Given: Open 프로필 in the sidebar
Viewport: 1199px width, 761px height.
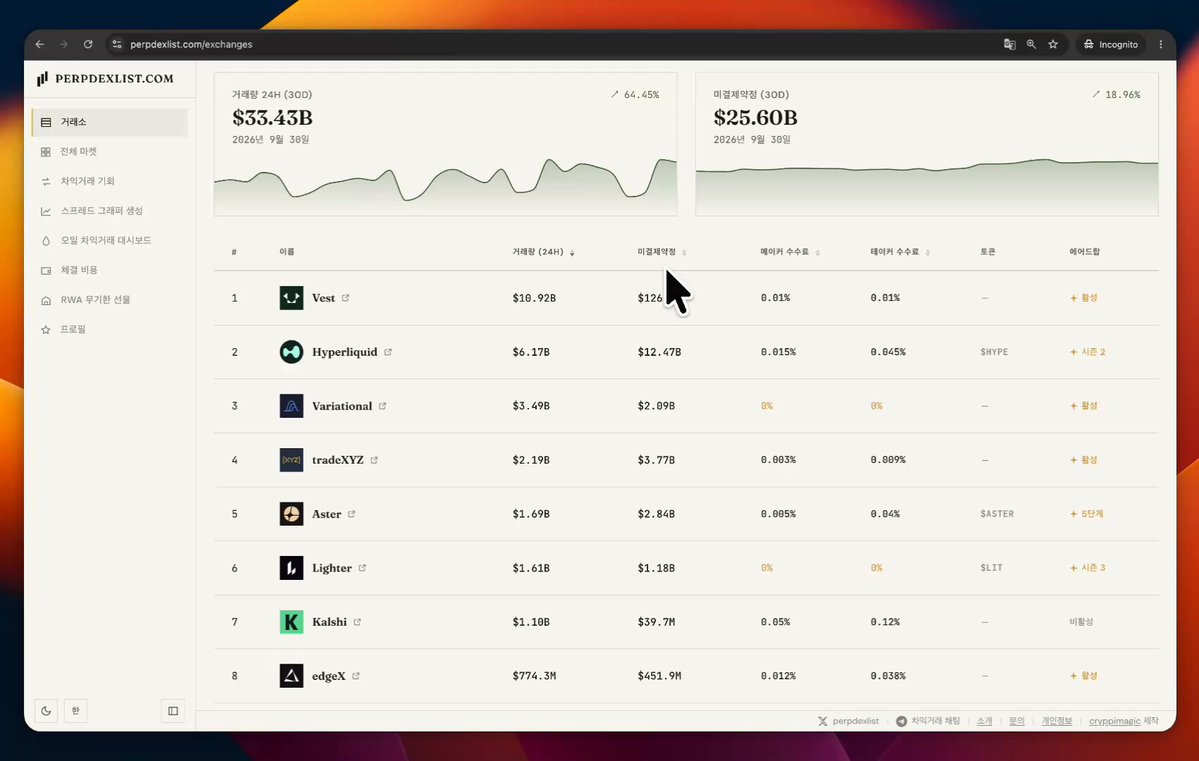Looking at the screenshot, I should (109, 329).
